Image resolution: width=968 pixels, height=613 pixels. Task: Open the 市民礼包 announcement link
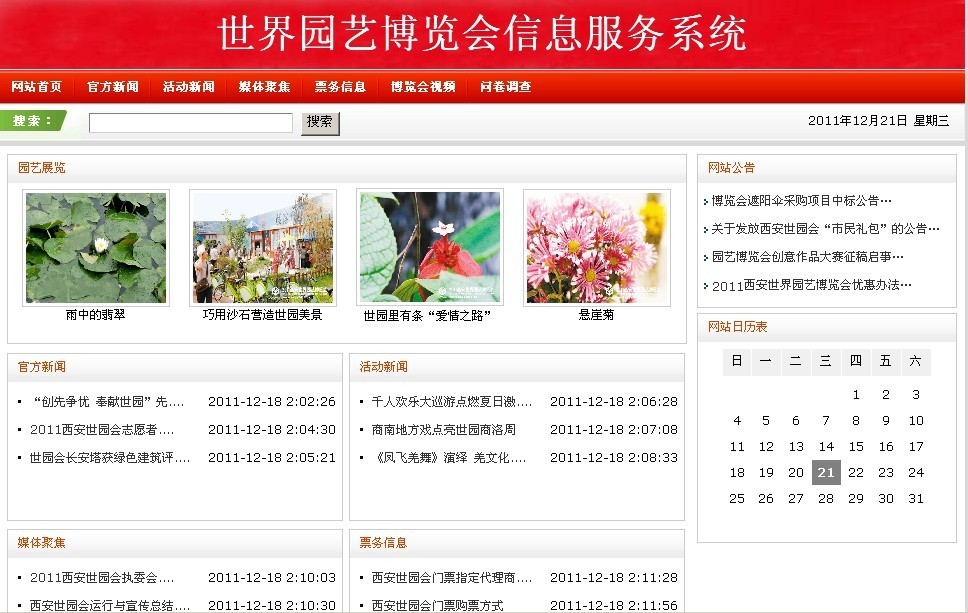point(825,229)
